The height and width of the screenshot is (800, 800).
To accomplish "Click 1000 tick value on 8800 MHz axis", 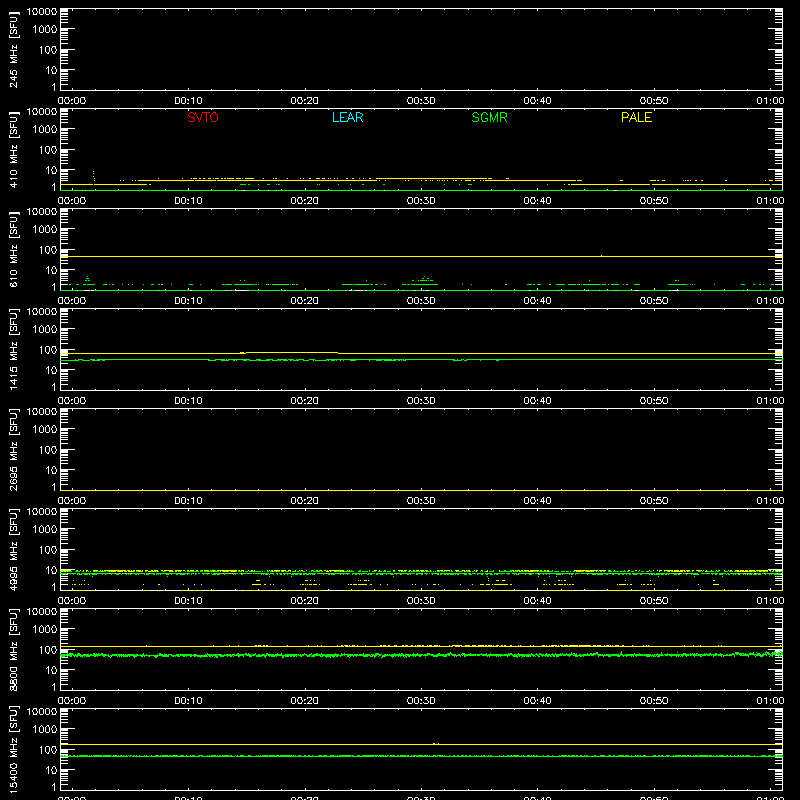I will point(45,630).
